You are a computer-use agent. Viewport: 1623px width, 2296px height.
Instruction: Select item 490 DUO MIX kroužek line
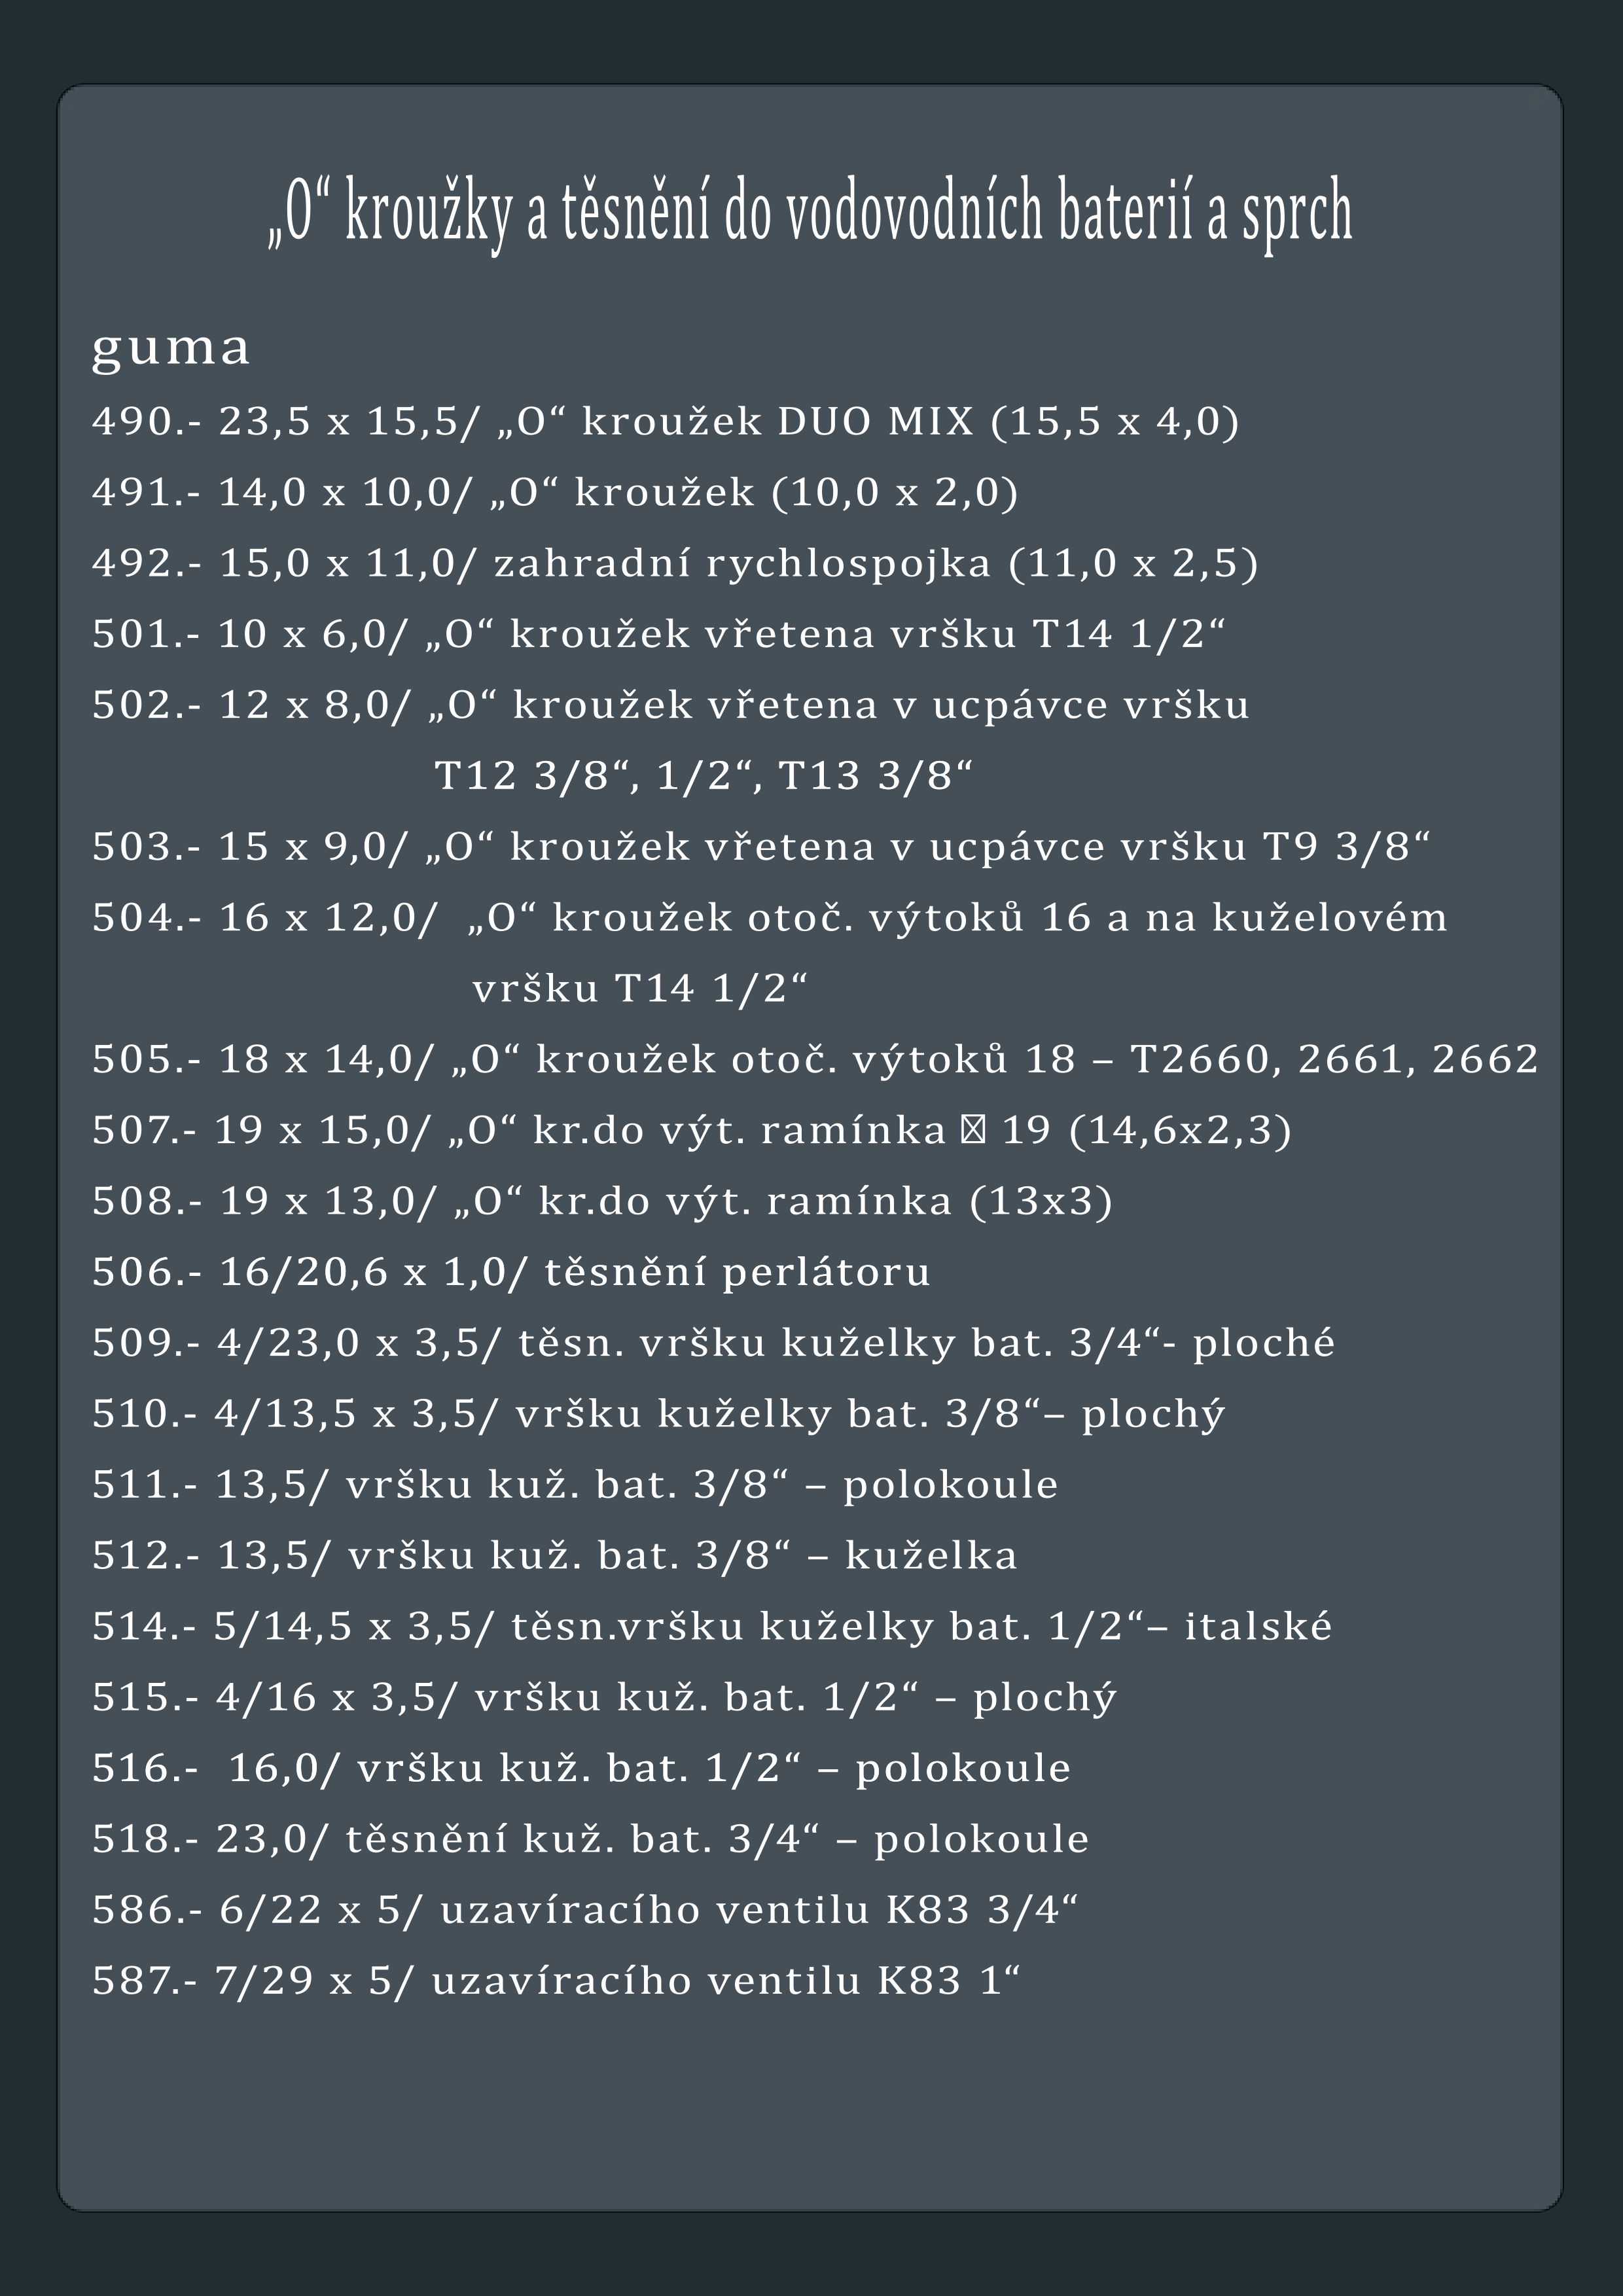click(x=665, y=421)
